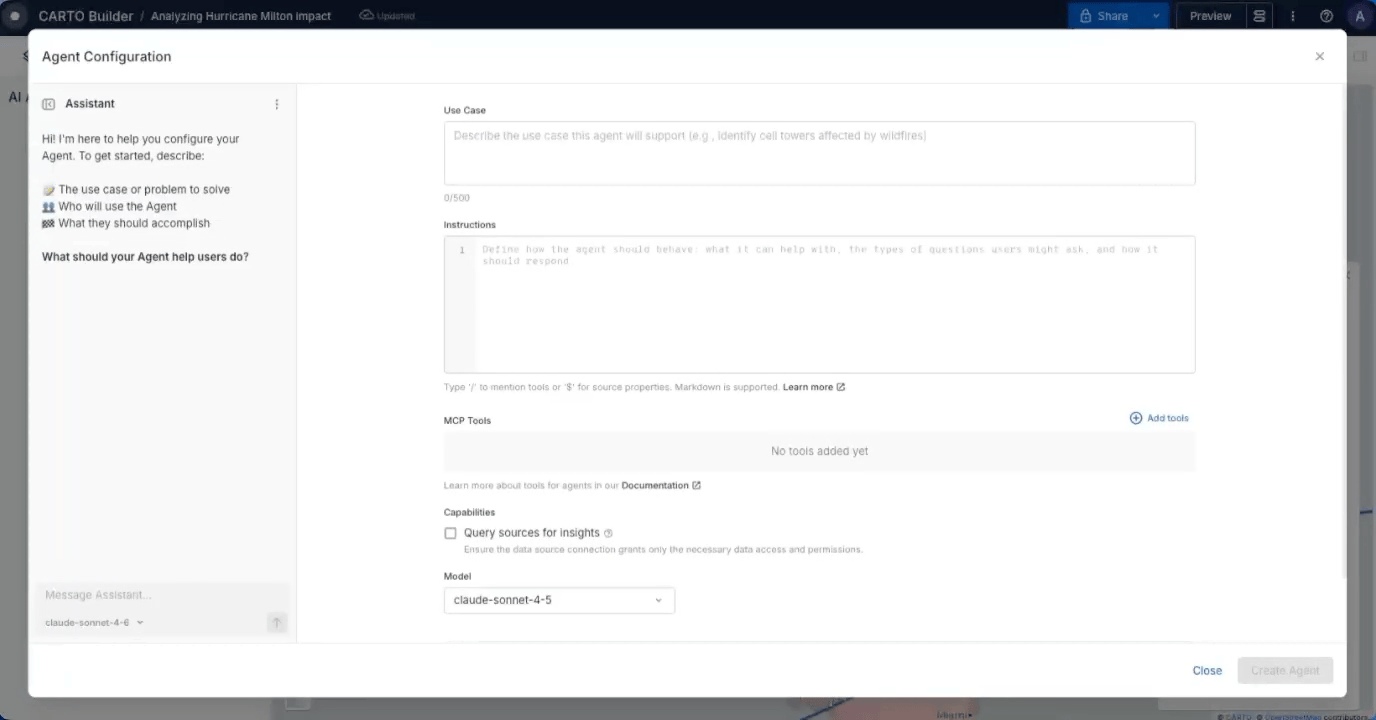Viewport: 1376px width, 720px height.
Task: Select the Analyzing Hurricane Milton impact title
Action: coord(240,15)
